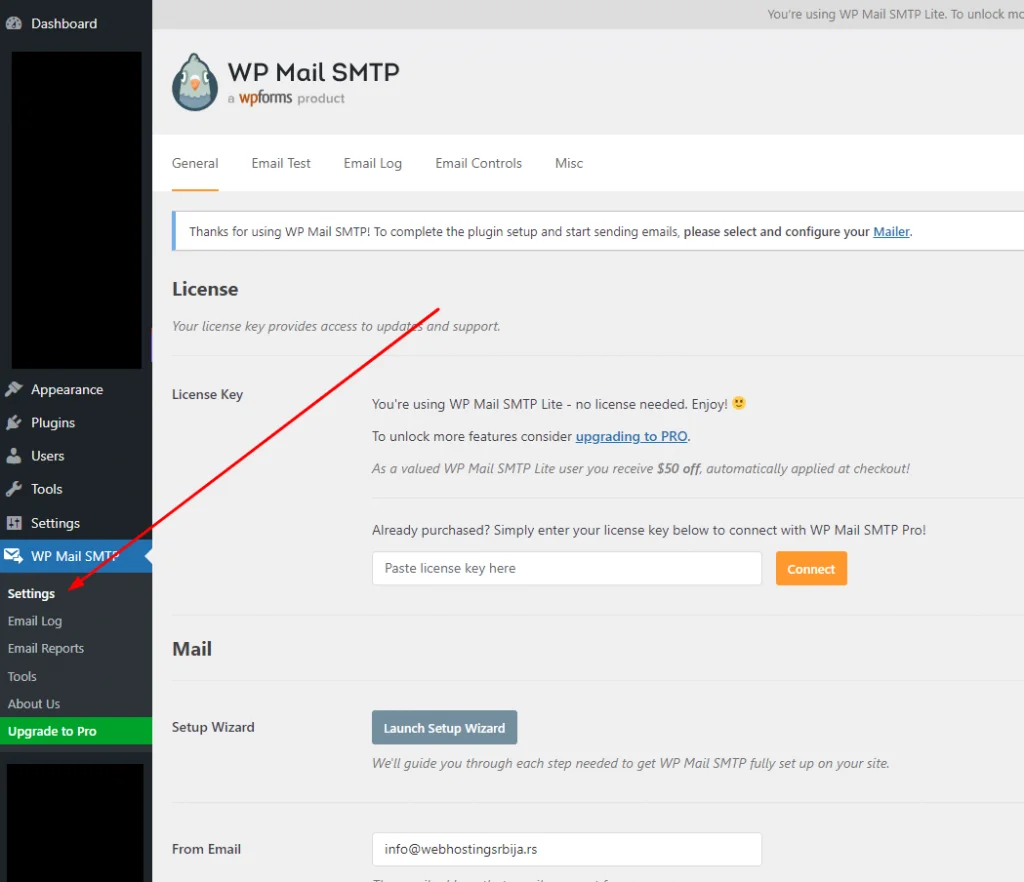Click the From Email input field

click(x=567, y=849)
